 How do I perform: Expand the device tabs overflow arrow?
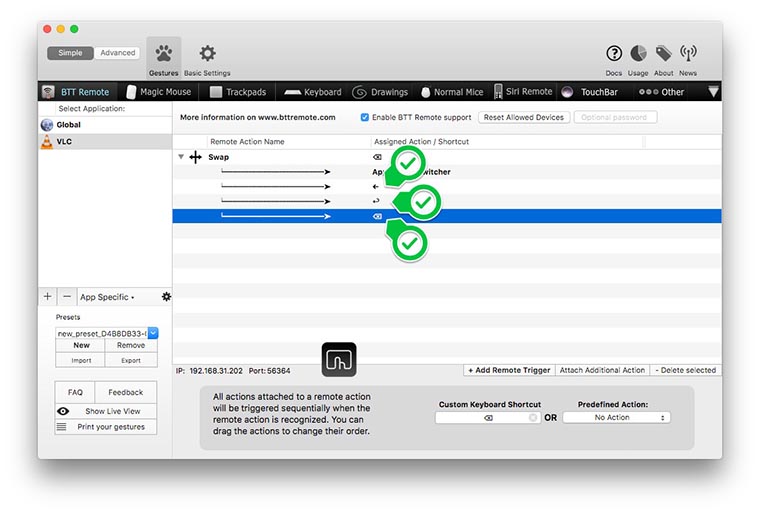(713, 92)
